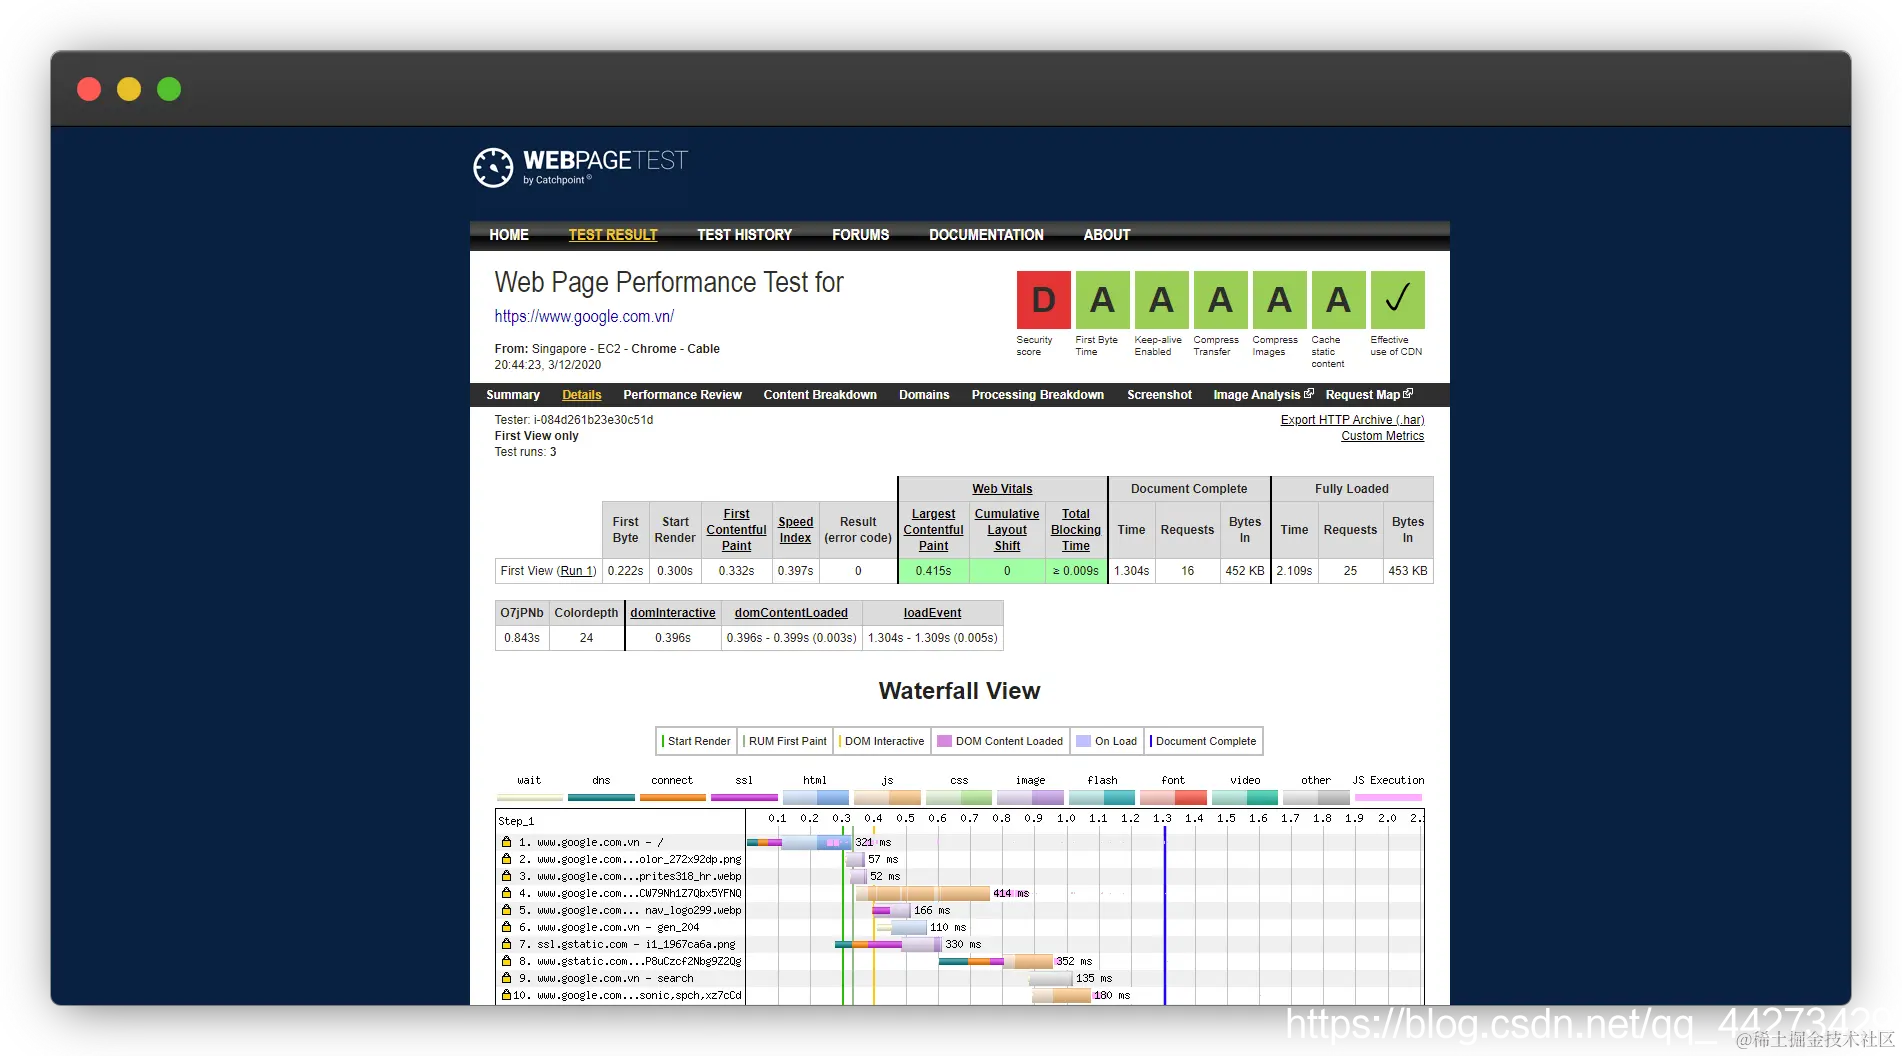Viewport: 1902px width, 1056px height.
Task: Open the Run 1 link
Action: point(576,571)
